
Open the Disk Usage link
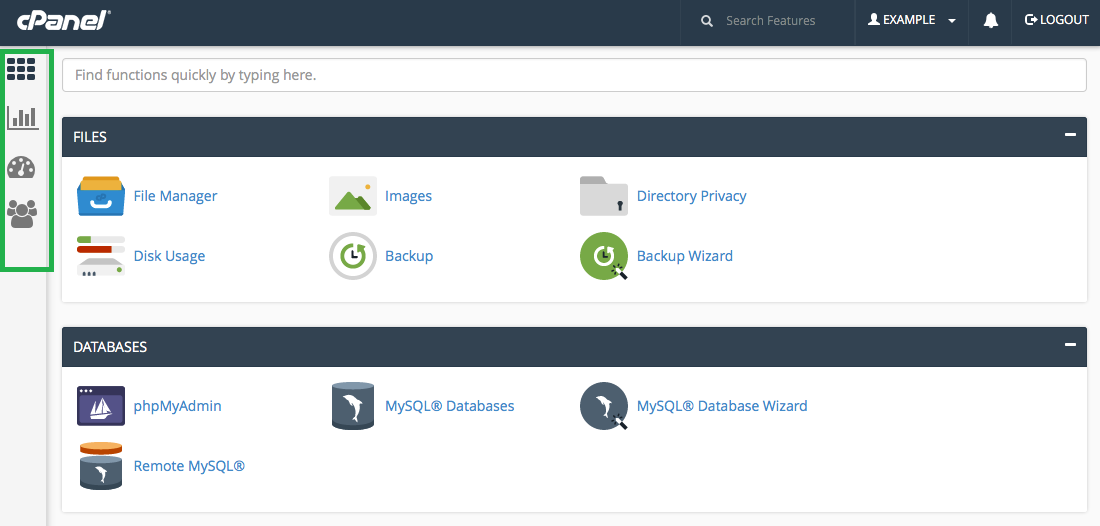169,256
